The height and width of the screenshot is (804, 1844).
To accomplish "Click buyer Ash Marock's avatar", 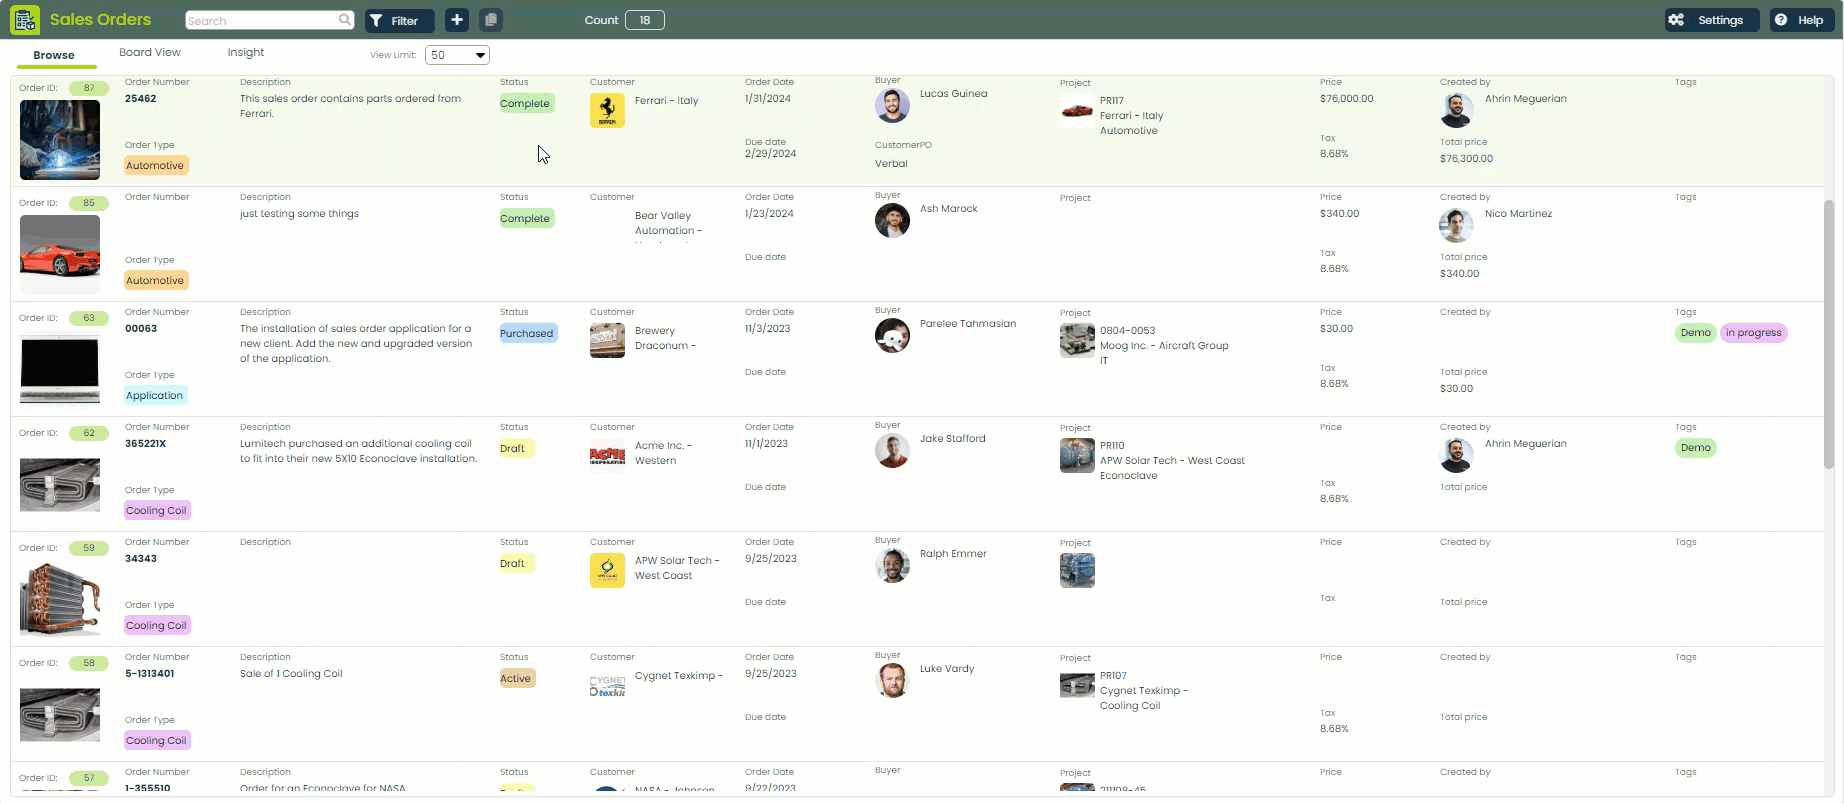I will (x=892, y=220).
